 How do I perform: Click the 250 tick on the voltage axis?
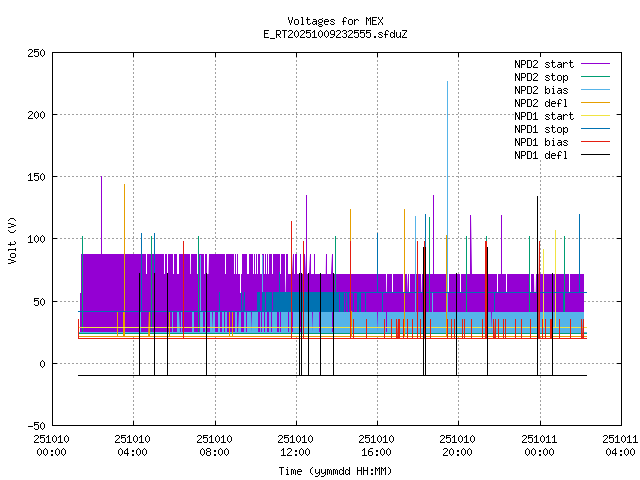35,53
